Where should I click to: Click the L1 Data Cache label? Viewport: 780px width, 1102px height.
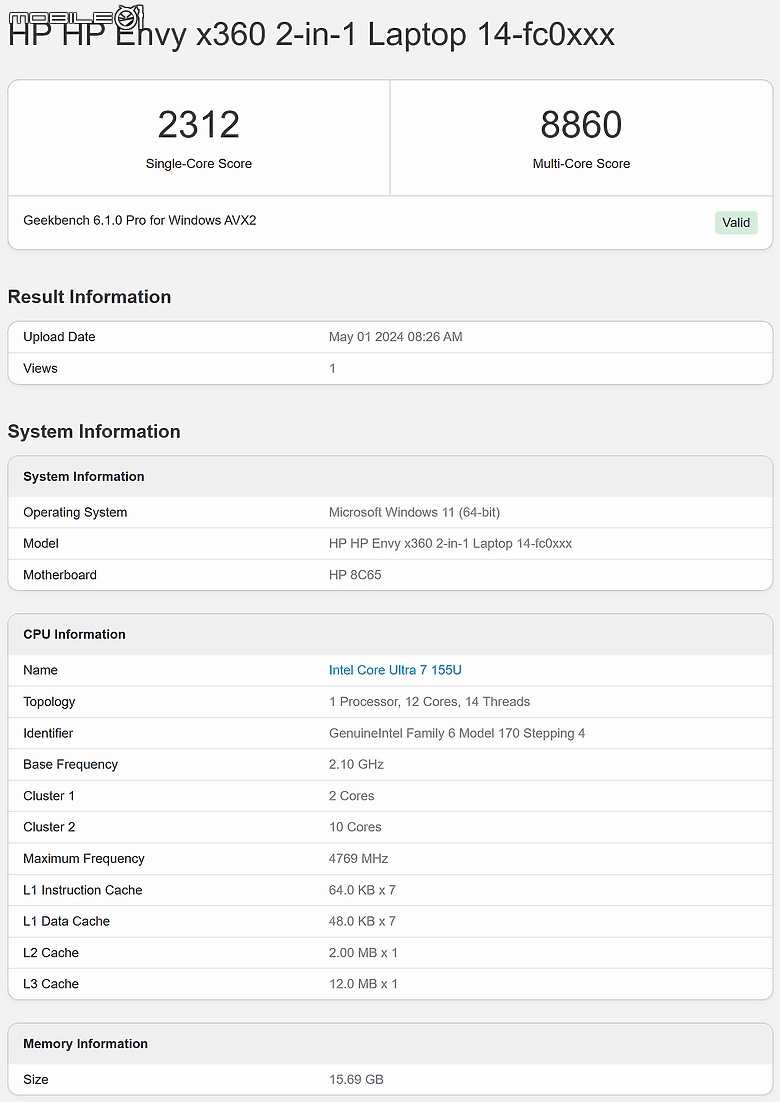[67, 921]
